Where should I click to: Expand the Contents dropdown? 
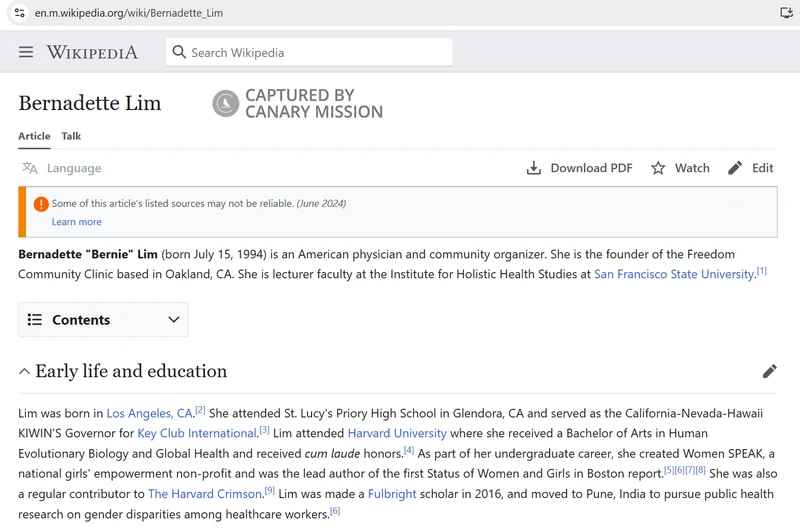click(104, 319)
